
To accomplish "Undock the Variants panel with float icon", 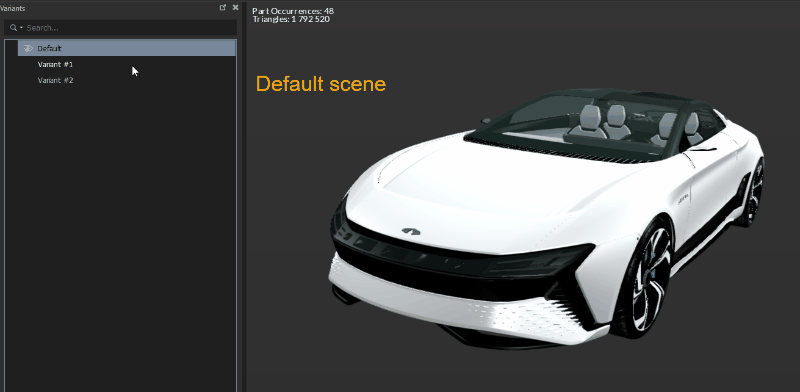I will pos(222,7).
